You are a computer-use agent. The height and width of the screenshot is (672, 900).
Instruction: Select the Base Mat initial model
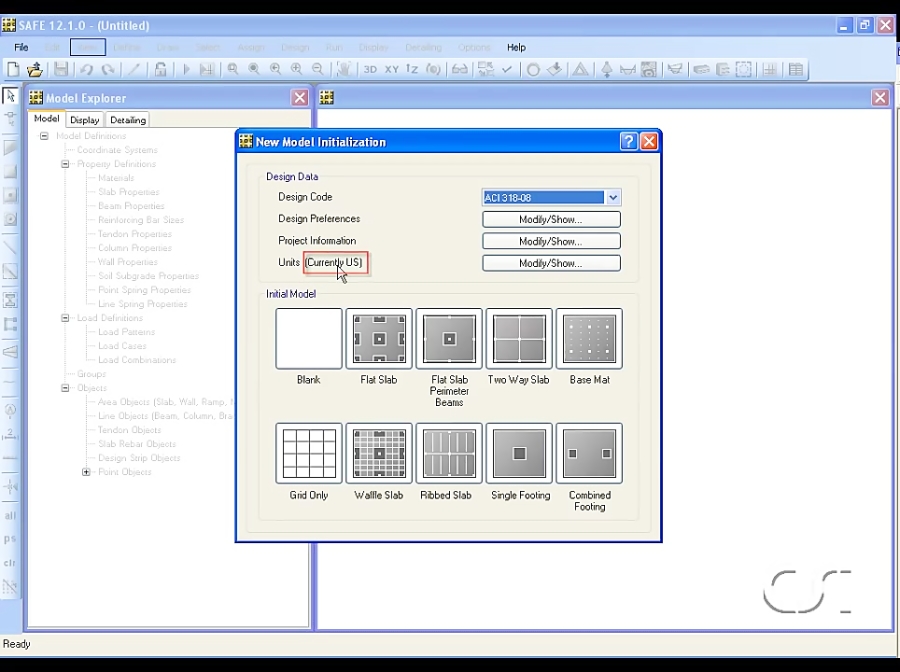click(x=589, y=338)
